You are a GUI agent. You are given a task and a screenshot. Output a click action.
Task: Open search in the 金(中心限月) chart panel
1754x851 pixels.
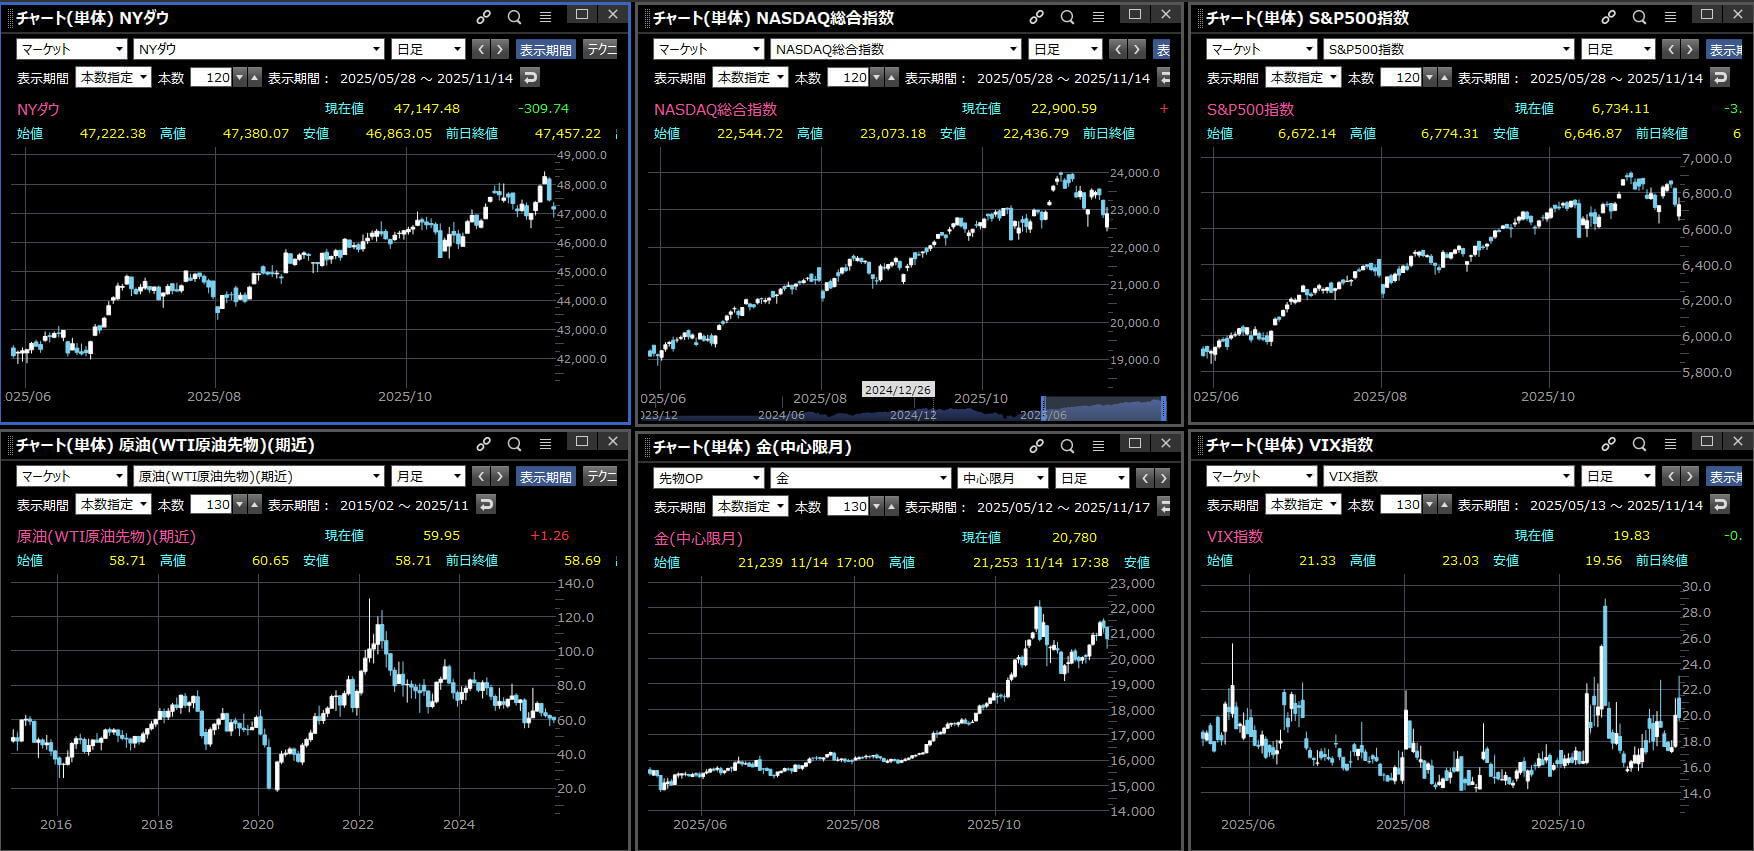click(x=1067, y=446)
